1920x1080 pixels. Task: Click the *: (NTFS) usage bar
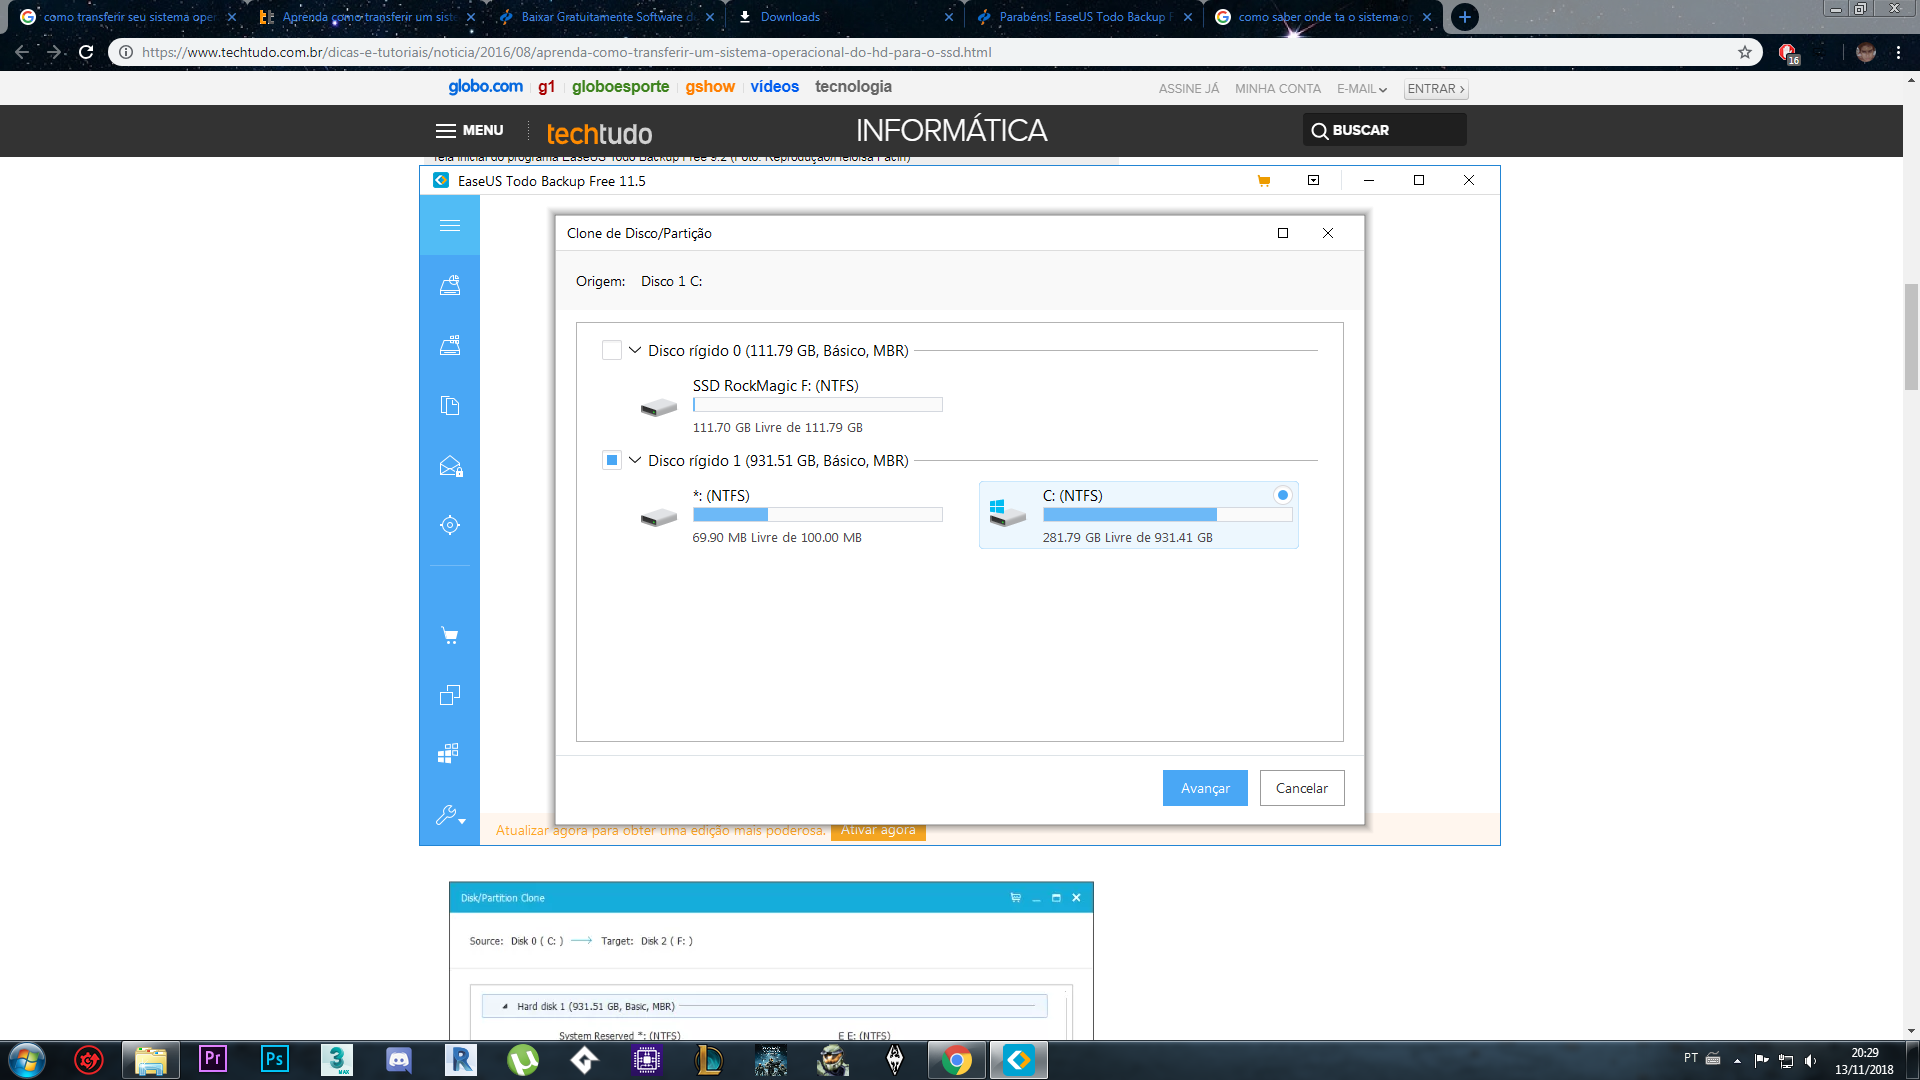817,515
